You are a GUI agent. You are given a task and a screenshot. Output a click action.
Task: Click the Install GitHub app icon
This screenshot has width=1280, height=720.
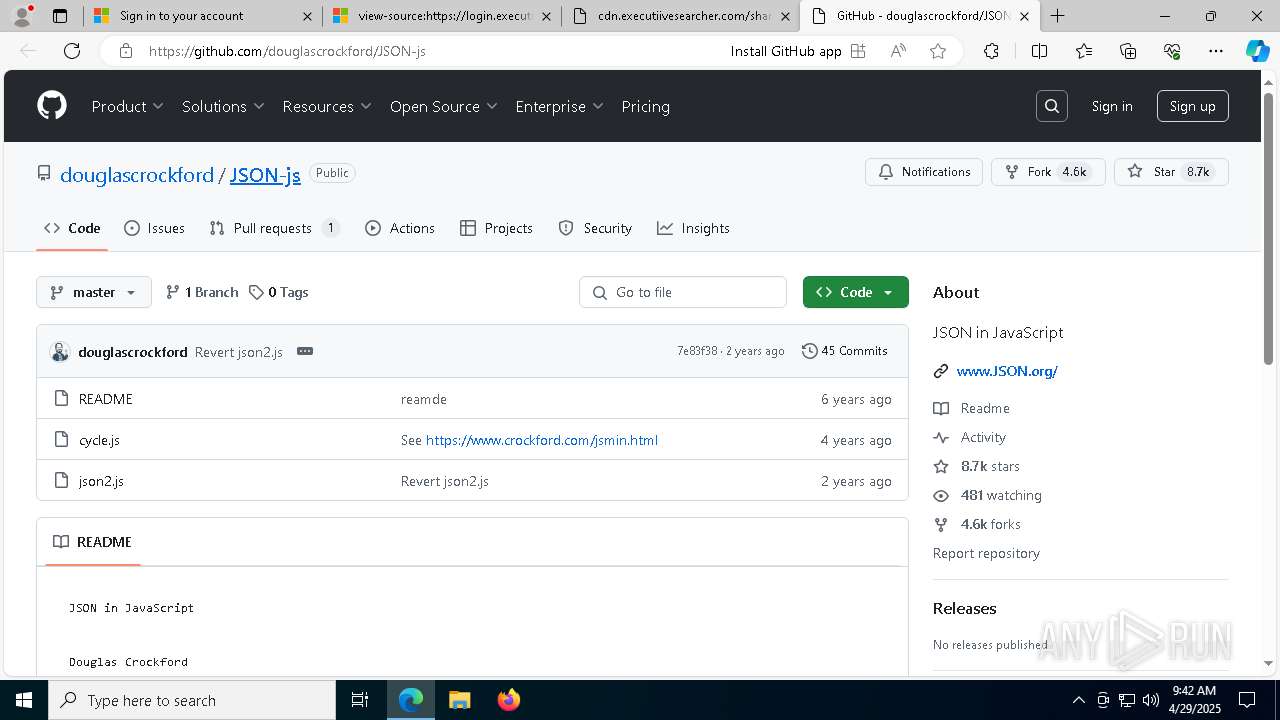click(858, 51)
